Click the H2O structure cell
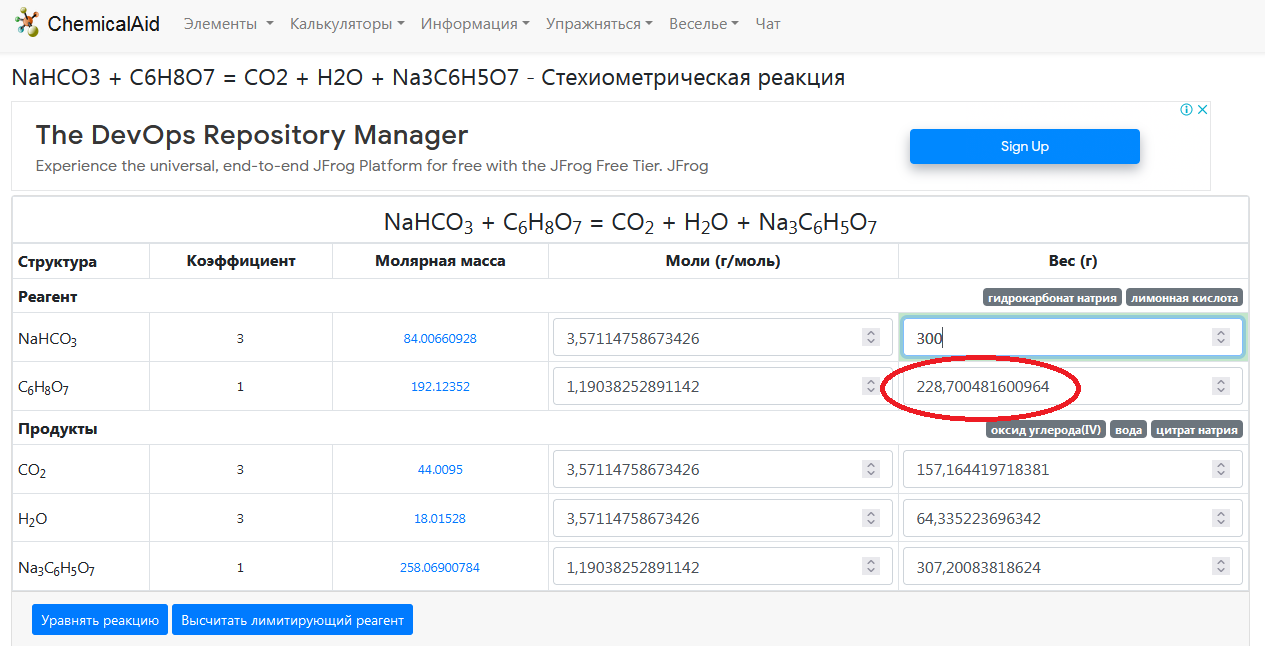 coord(81,519)
